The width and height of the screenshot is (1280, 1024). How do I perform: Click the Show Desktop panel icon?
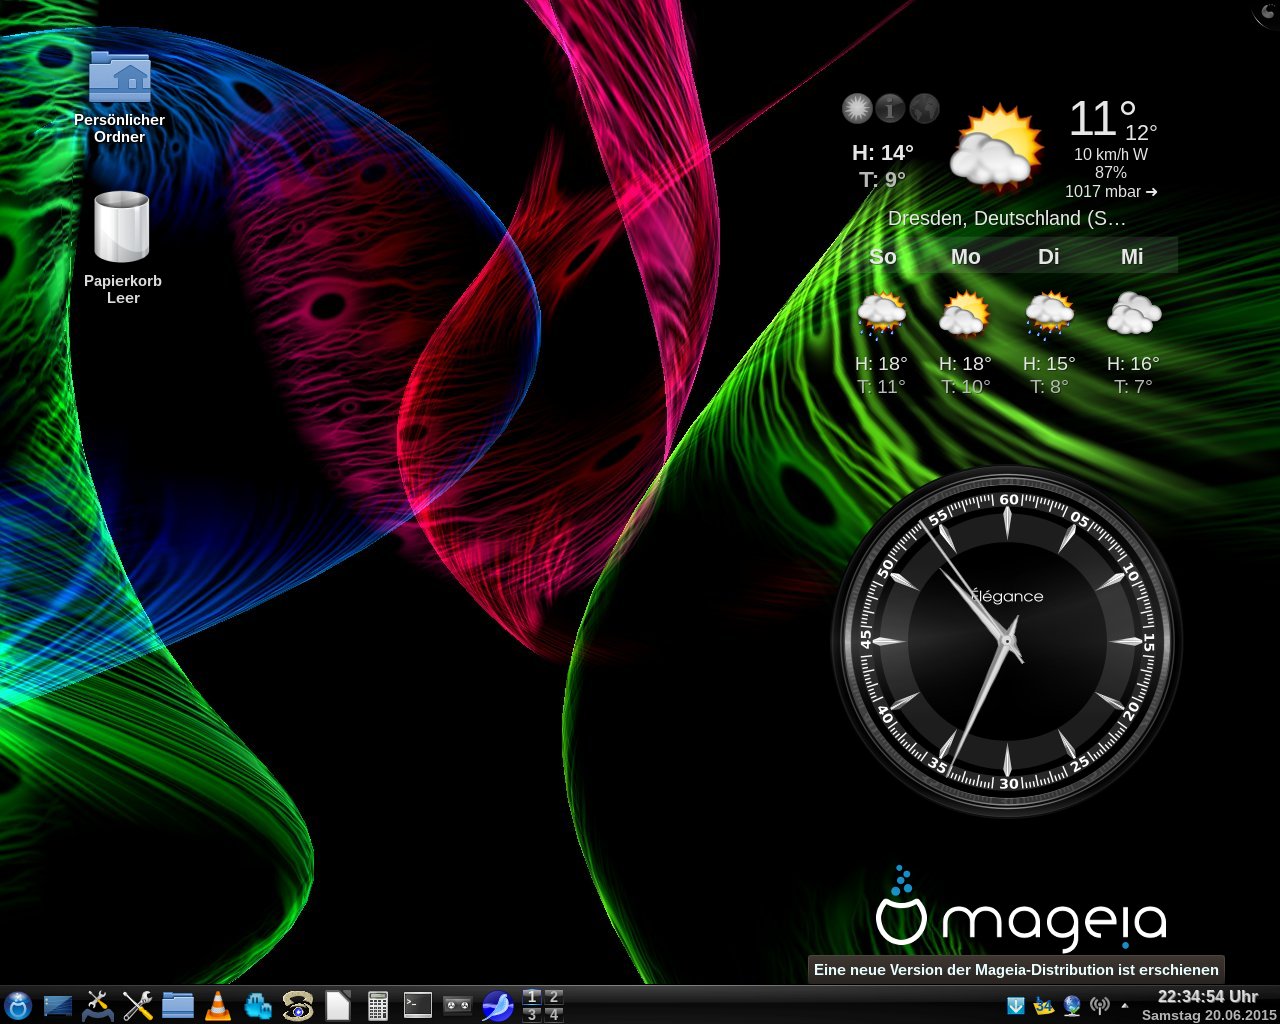point(58,1005)
